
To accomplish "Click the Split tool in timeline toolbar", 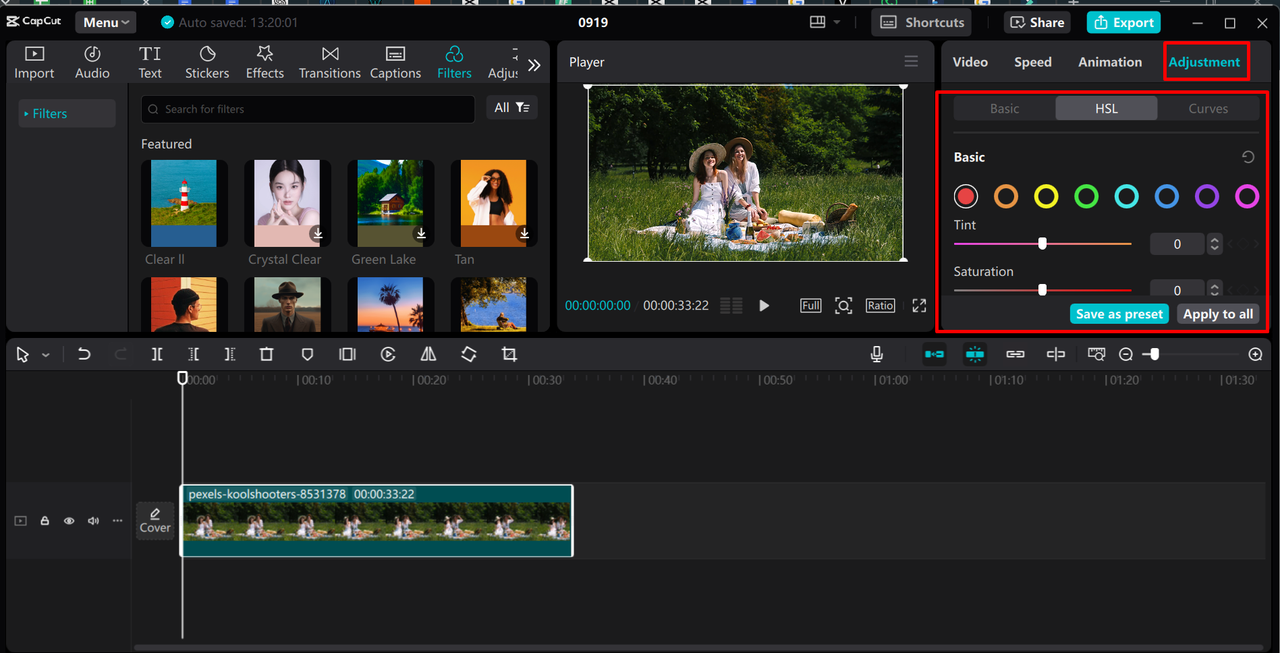I will (157, 354).
